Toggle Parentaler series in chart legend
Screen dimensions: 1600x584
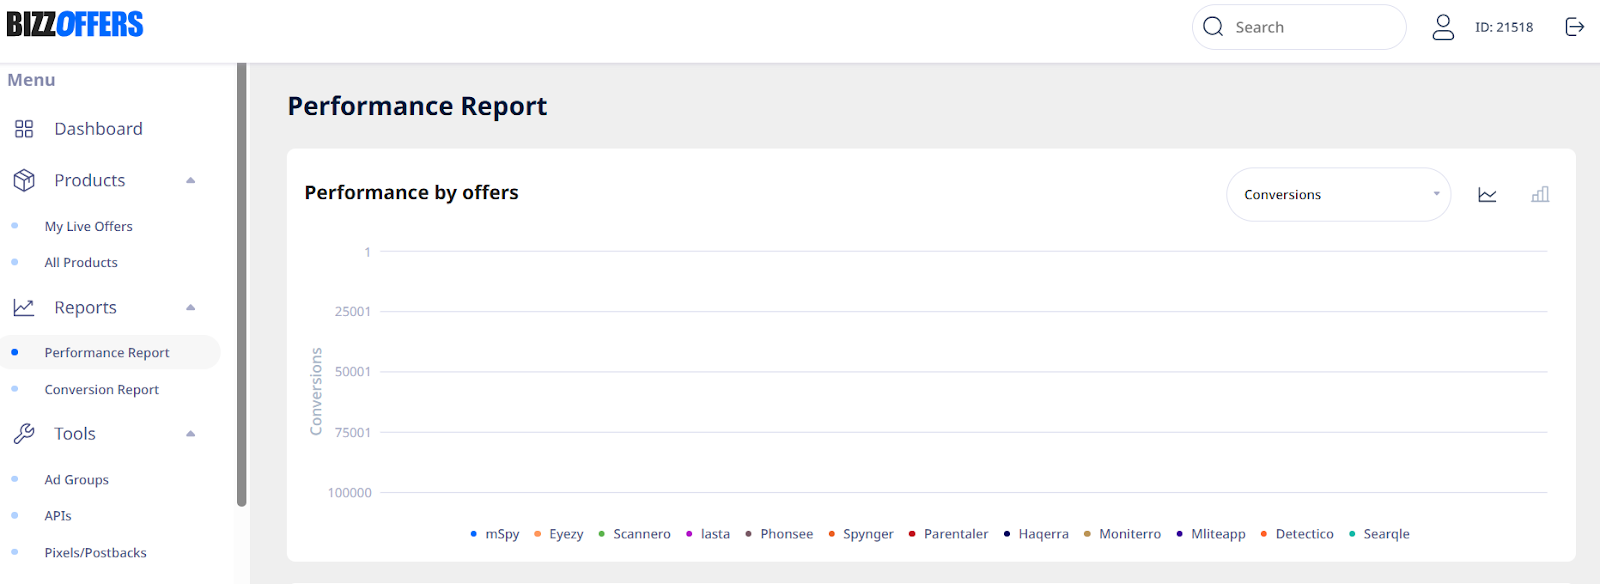[x=948, y=534]
